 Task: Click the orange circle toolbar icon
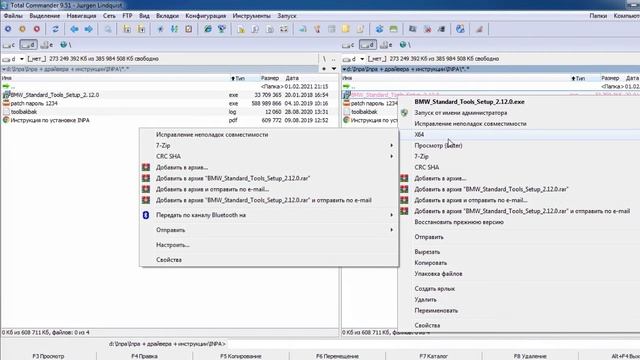coord(22,29)
